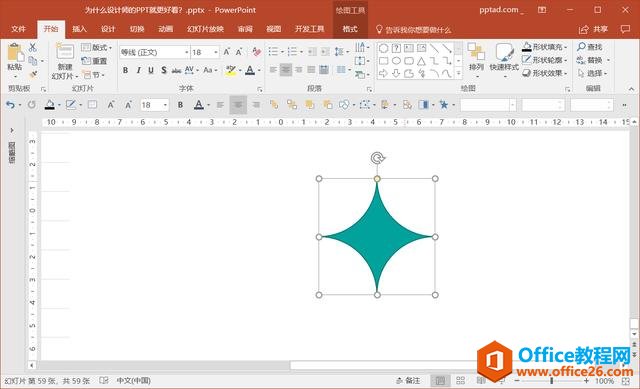Click the star icon in quick toolbar
The image size is (640, 389).
(443, 105)
